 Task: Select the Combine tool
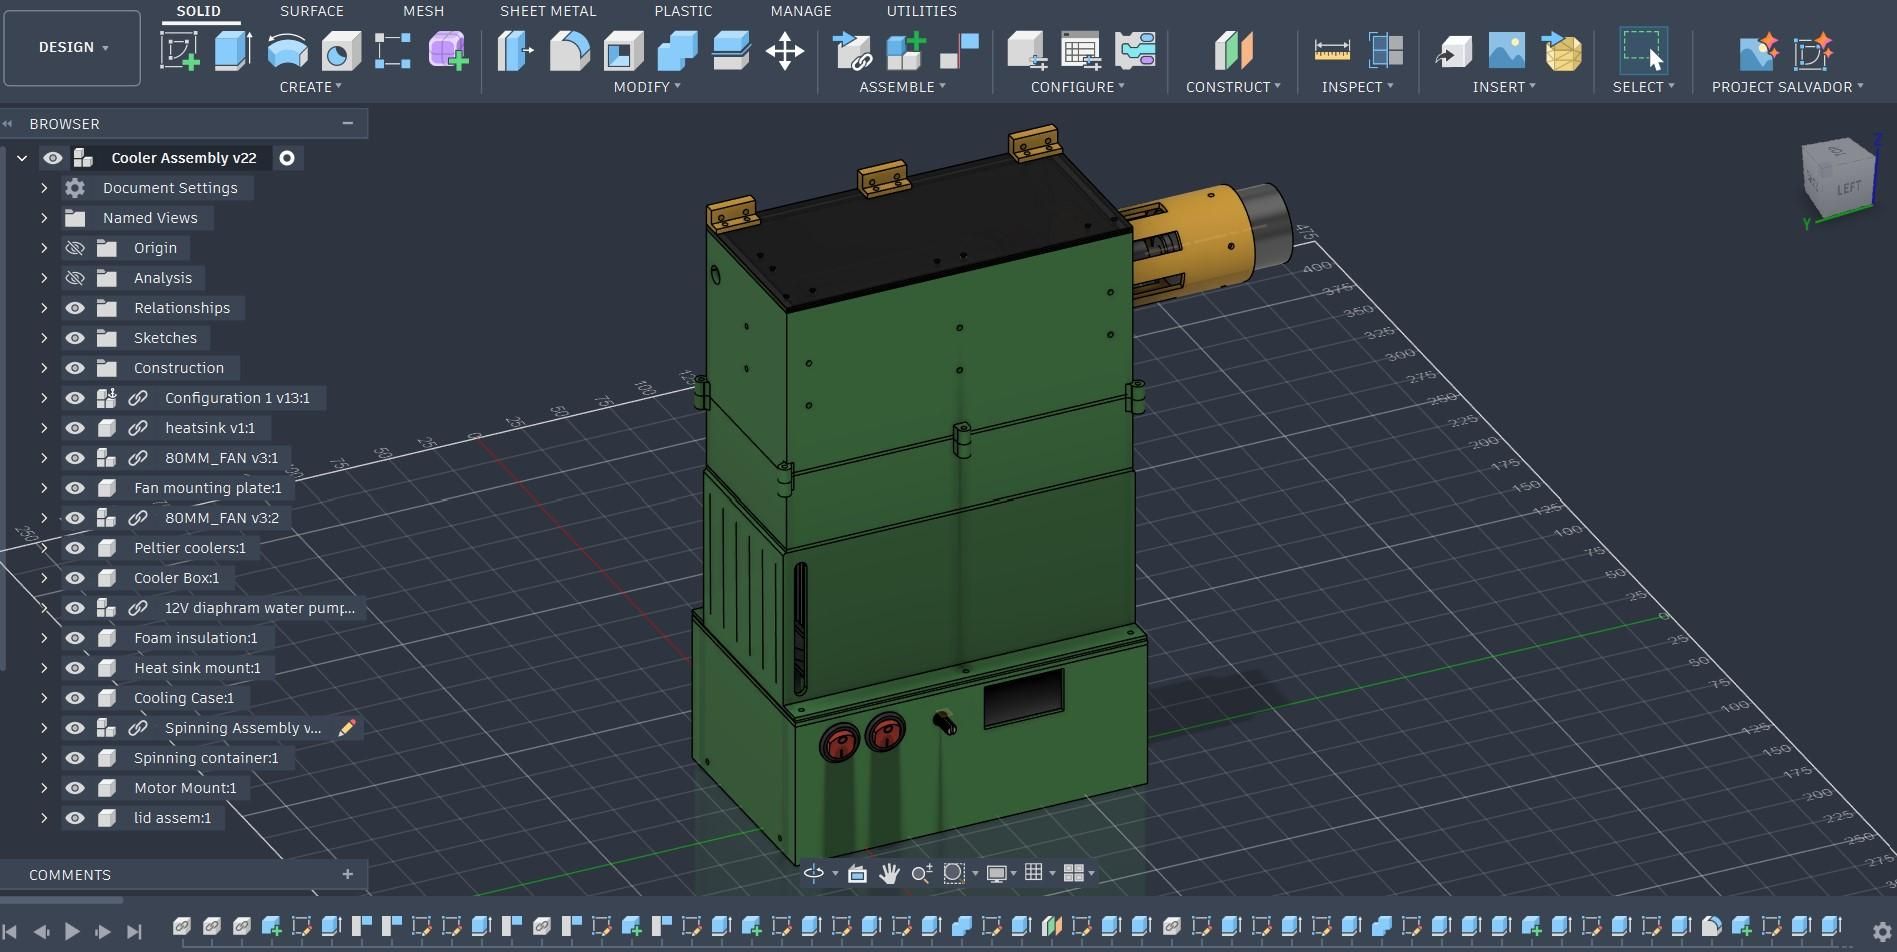677,50
